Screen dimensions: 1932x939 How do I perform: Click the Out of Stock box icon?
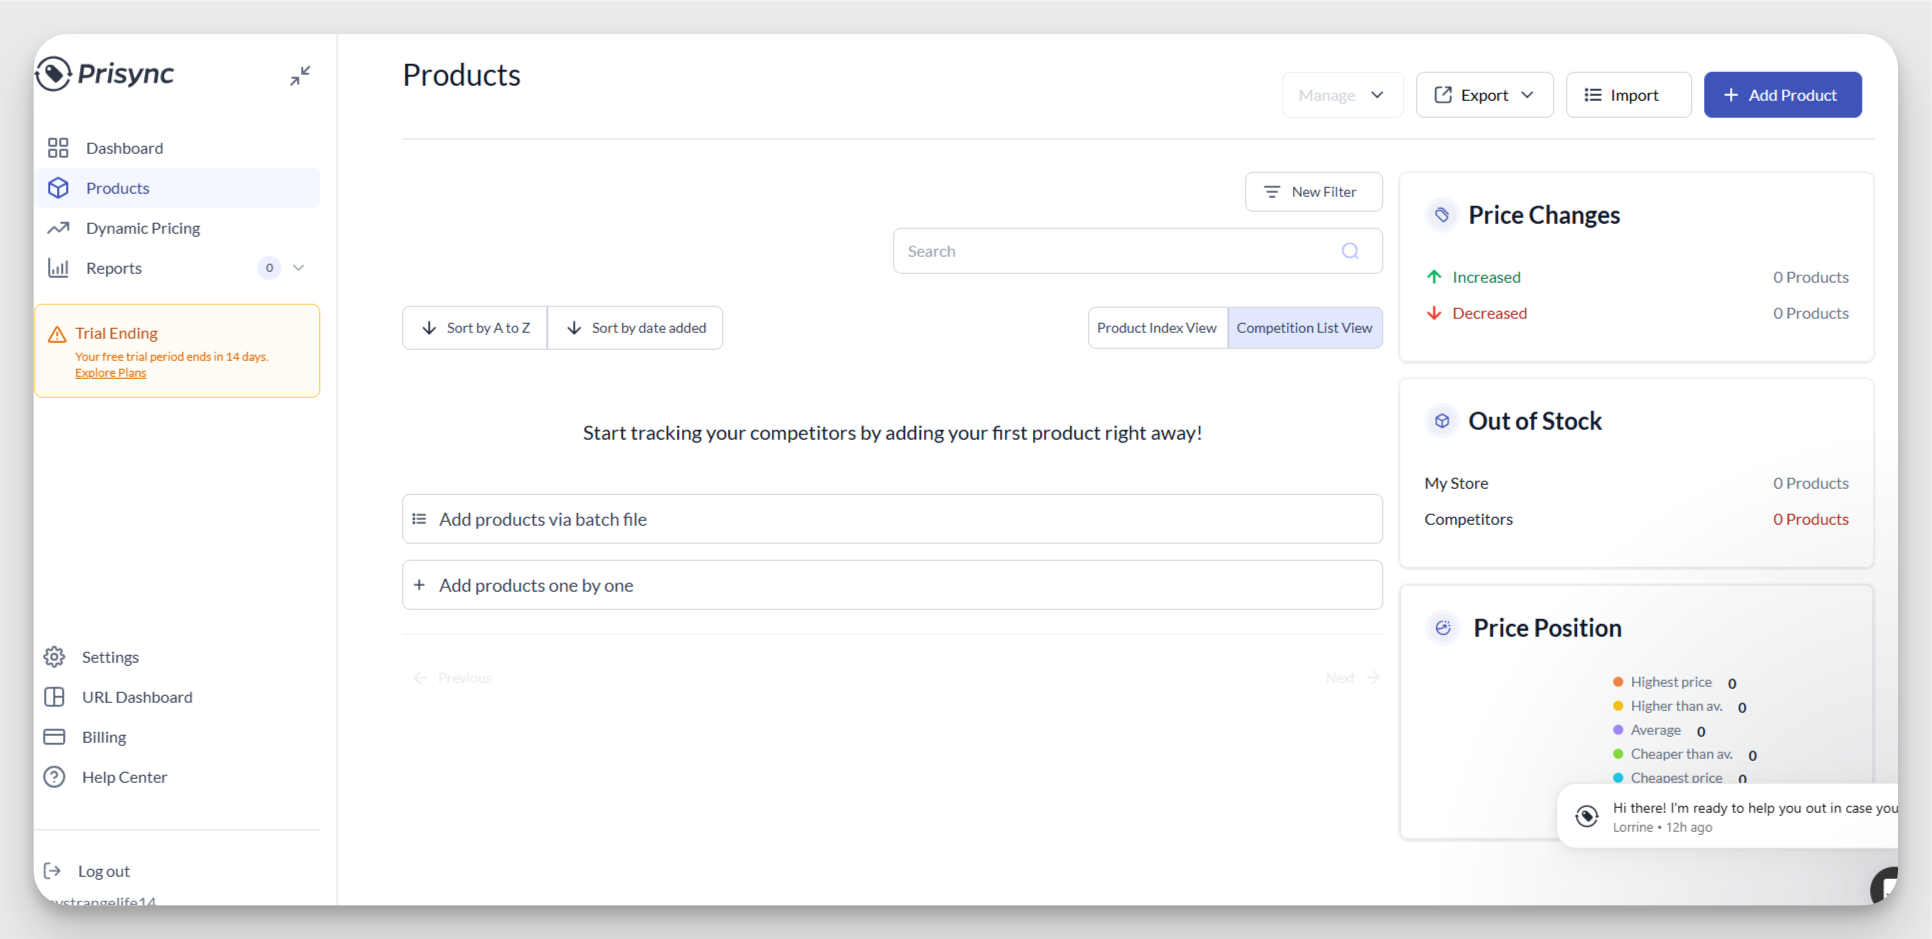click(1441, 421)
